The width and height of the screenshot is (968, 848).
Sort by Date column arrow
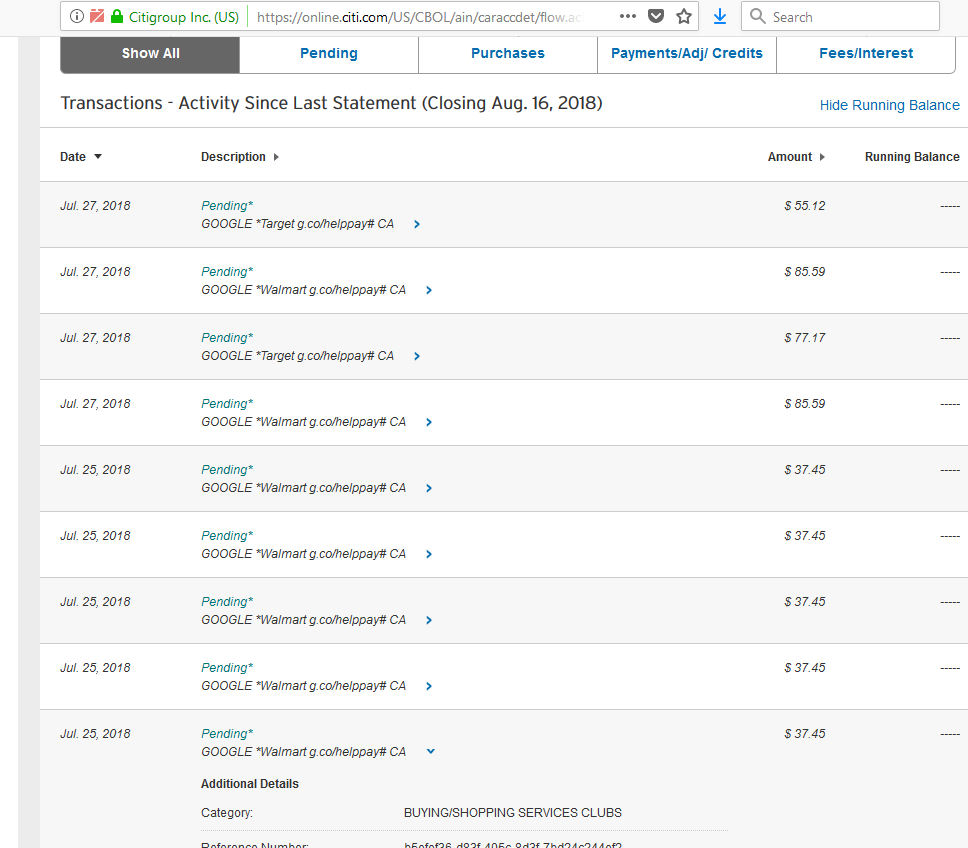[x=98, y=157]
